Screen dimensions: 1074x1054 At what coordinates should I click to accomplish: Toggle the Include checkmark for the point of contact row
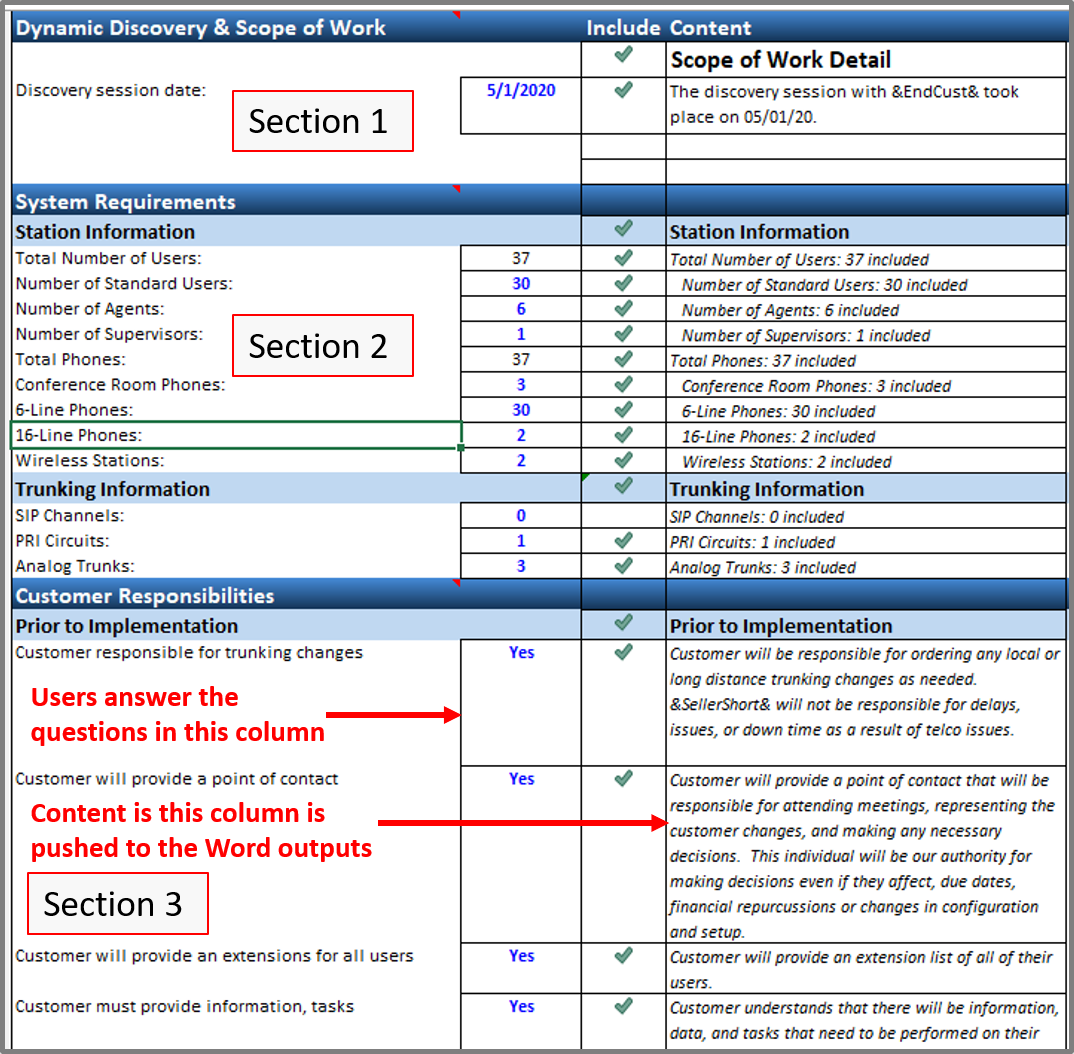(623, 779)
